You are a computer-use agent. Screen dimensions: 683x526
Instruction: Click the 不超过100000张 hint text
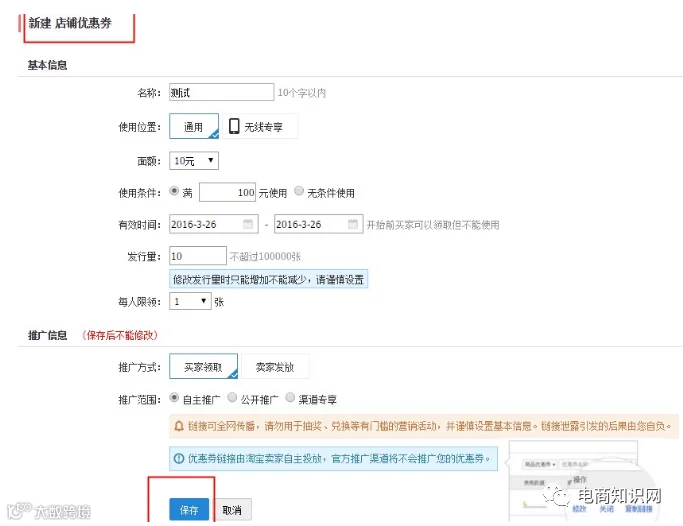[x=265, y=256]
